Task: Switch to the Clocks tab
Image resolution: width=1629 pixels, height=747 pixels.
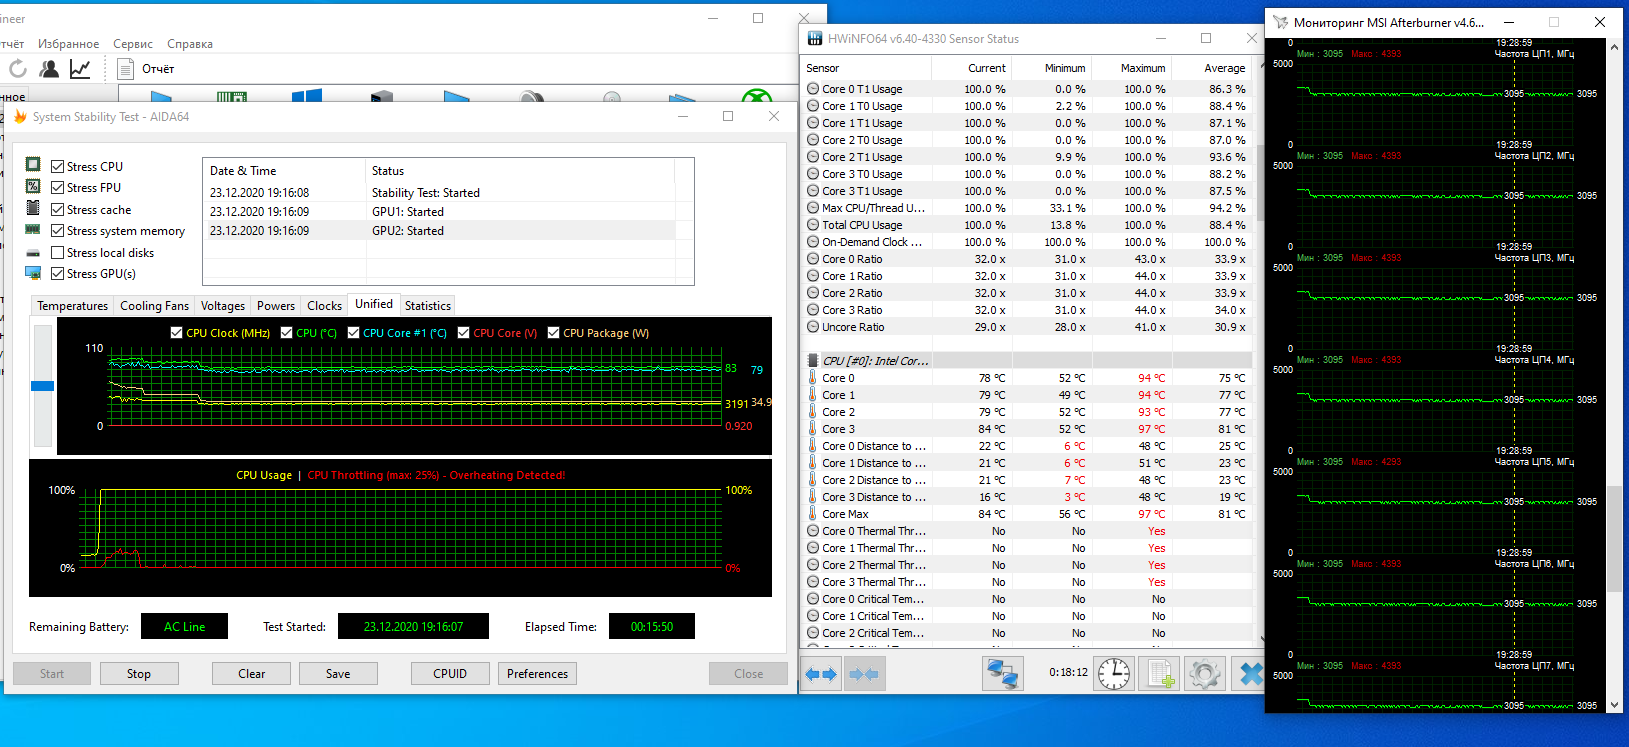Action: tap(324, 306)
